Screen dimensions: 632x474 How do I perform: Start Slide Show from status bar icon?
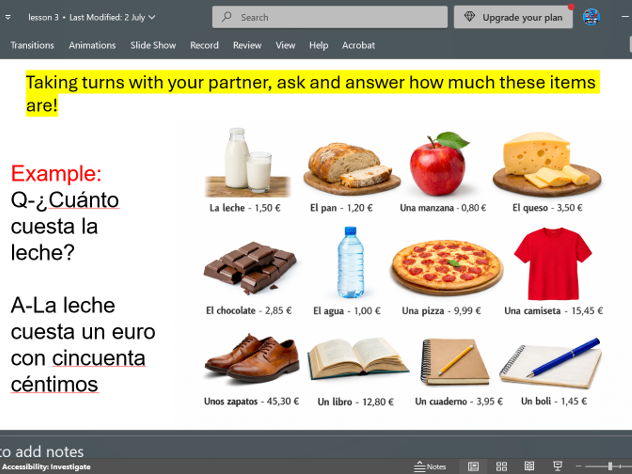point(558,466)
